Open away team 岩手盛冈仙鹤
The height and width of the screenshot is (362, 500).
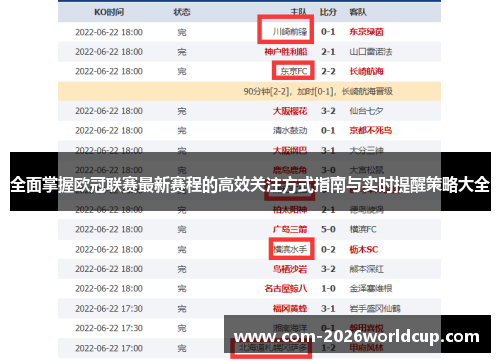375,309
